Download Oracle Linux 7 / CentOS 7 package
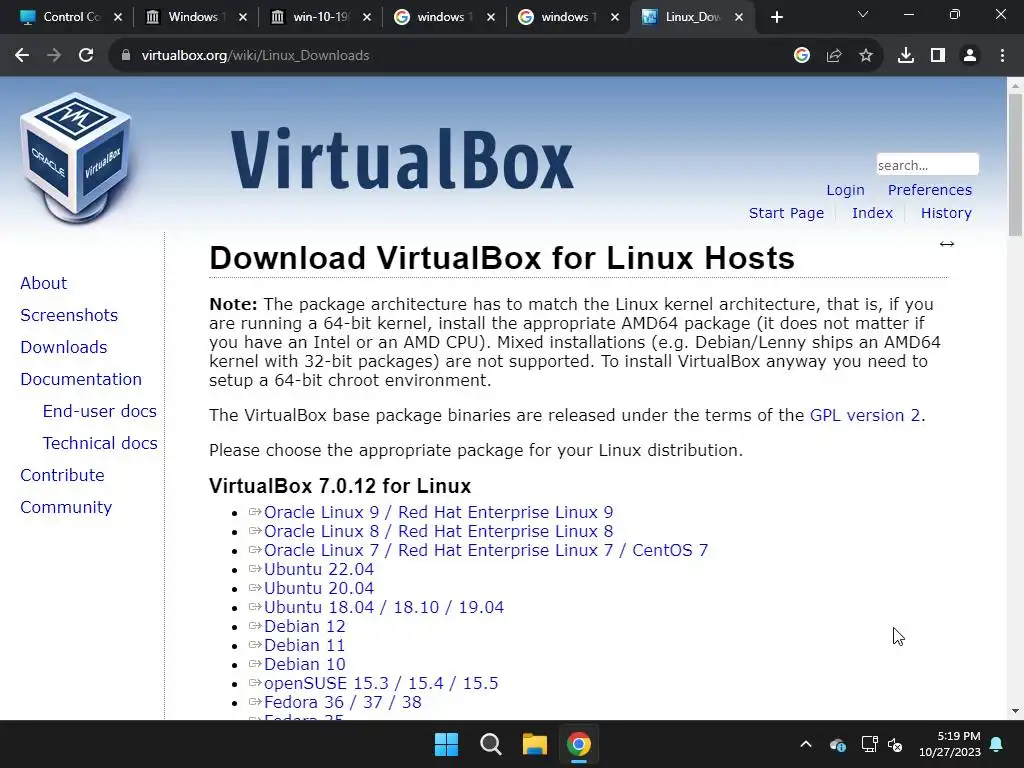This screenshot has height=768, width=1024. (486, 551)
